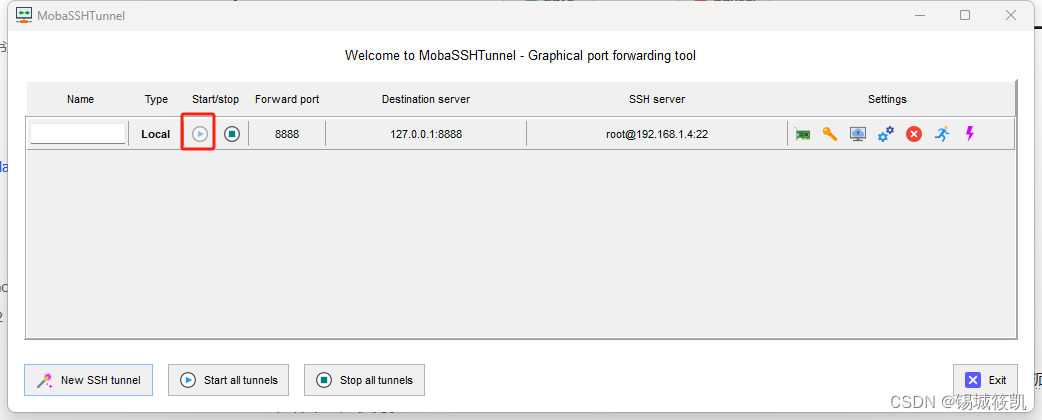Click the monitor cloud proxy icon
The width and height of the screenshot is (1042, 420).
pos(858,134)
